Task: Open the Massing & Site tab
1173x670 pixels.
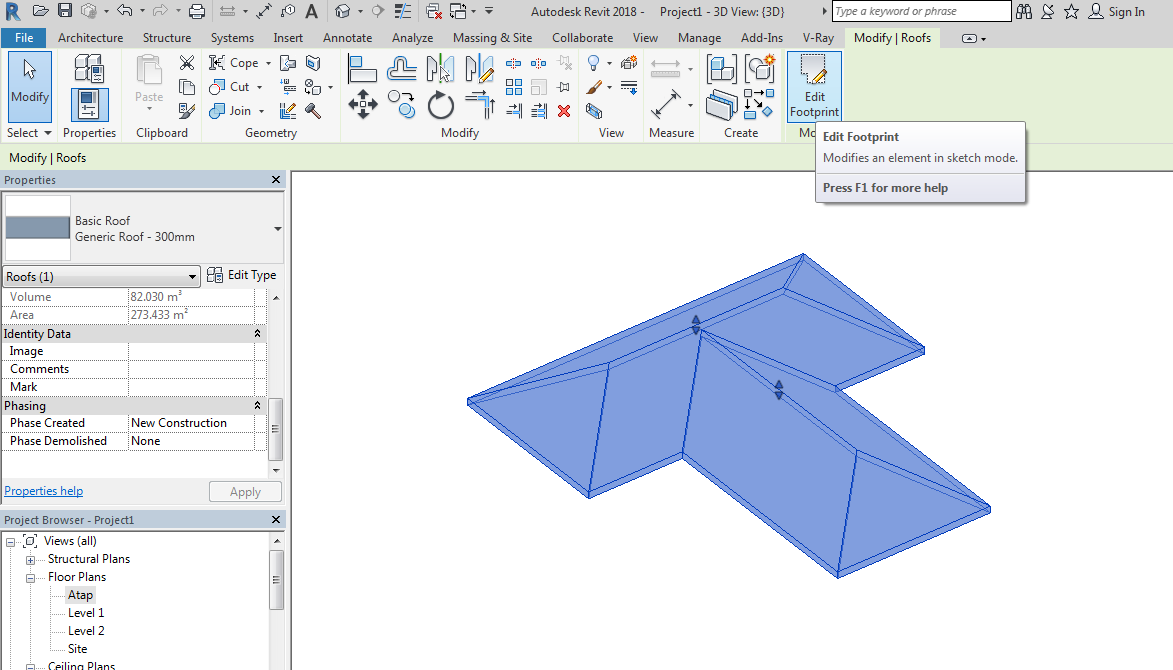Action: click(x=492, y=37)
